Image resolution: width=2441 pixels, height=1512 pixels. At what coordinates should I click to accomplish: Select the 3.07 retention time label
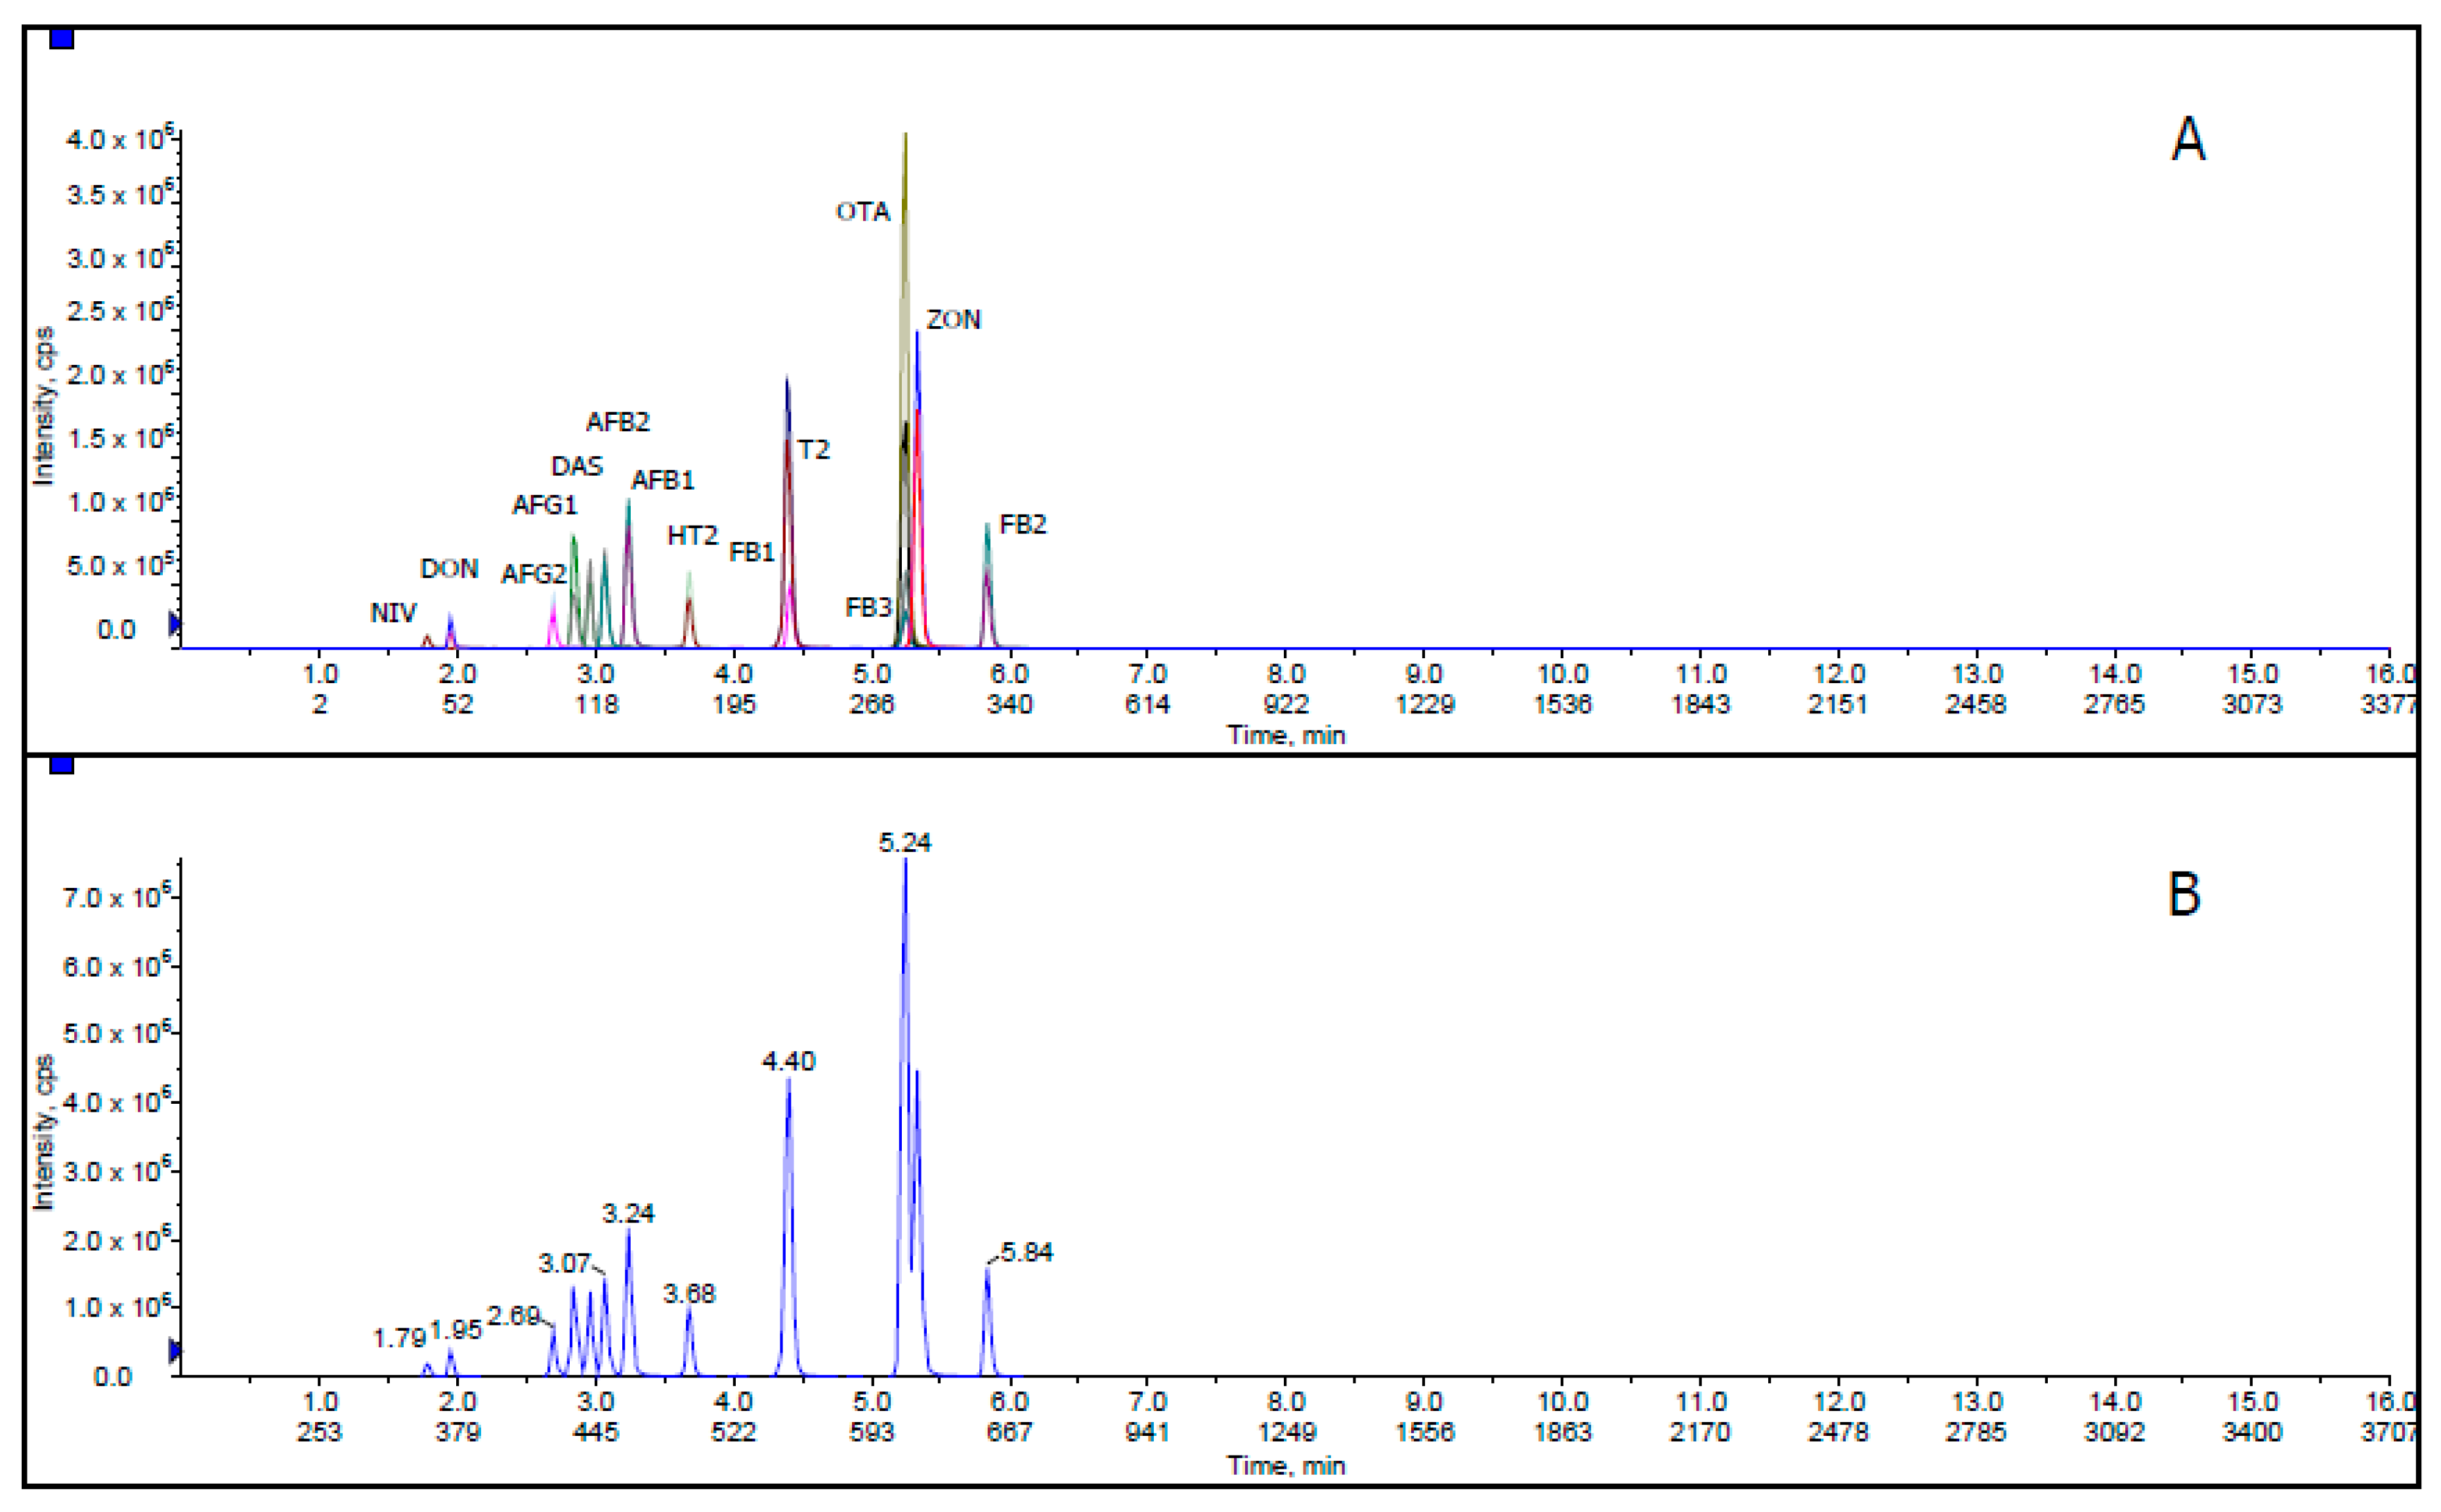click(x=564, y=1264)
